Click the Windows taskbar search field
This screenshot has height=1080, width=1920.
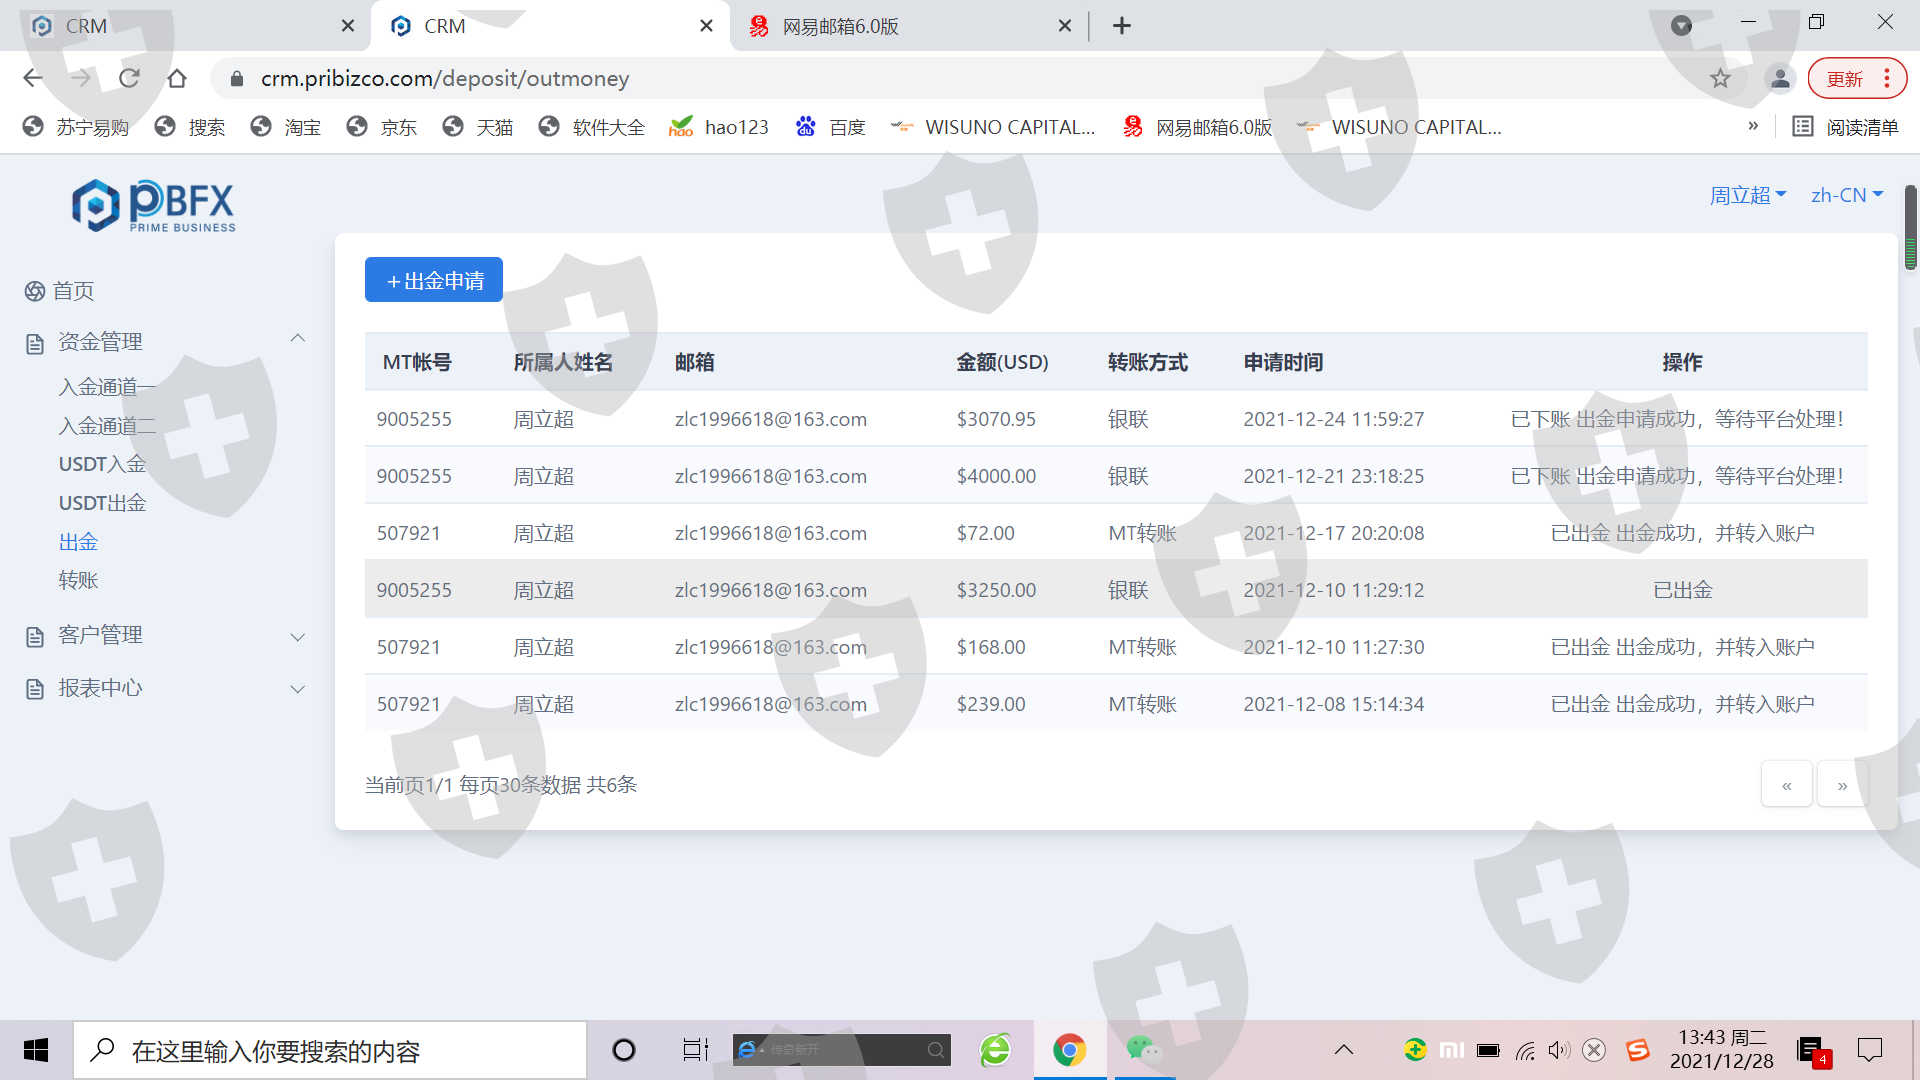(330, 1050)
